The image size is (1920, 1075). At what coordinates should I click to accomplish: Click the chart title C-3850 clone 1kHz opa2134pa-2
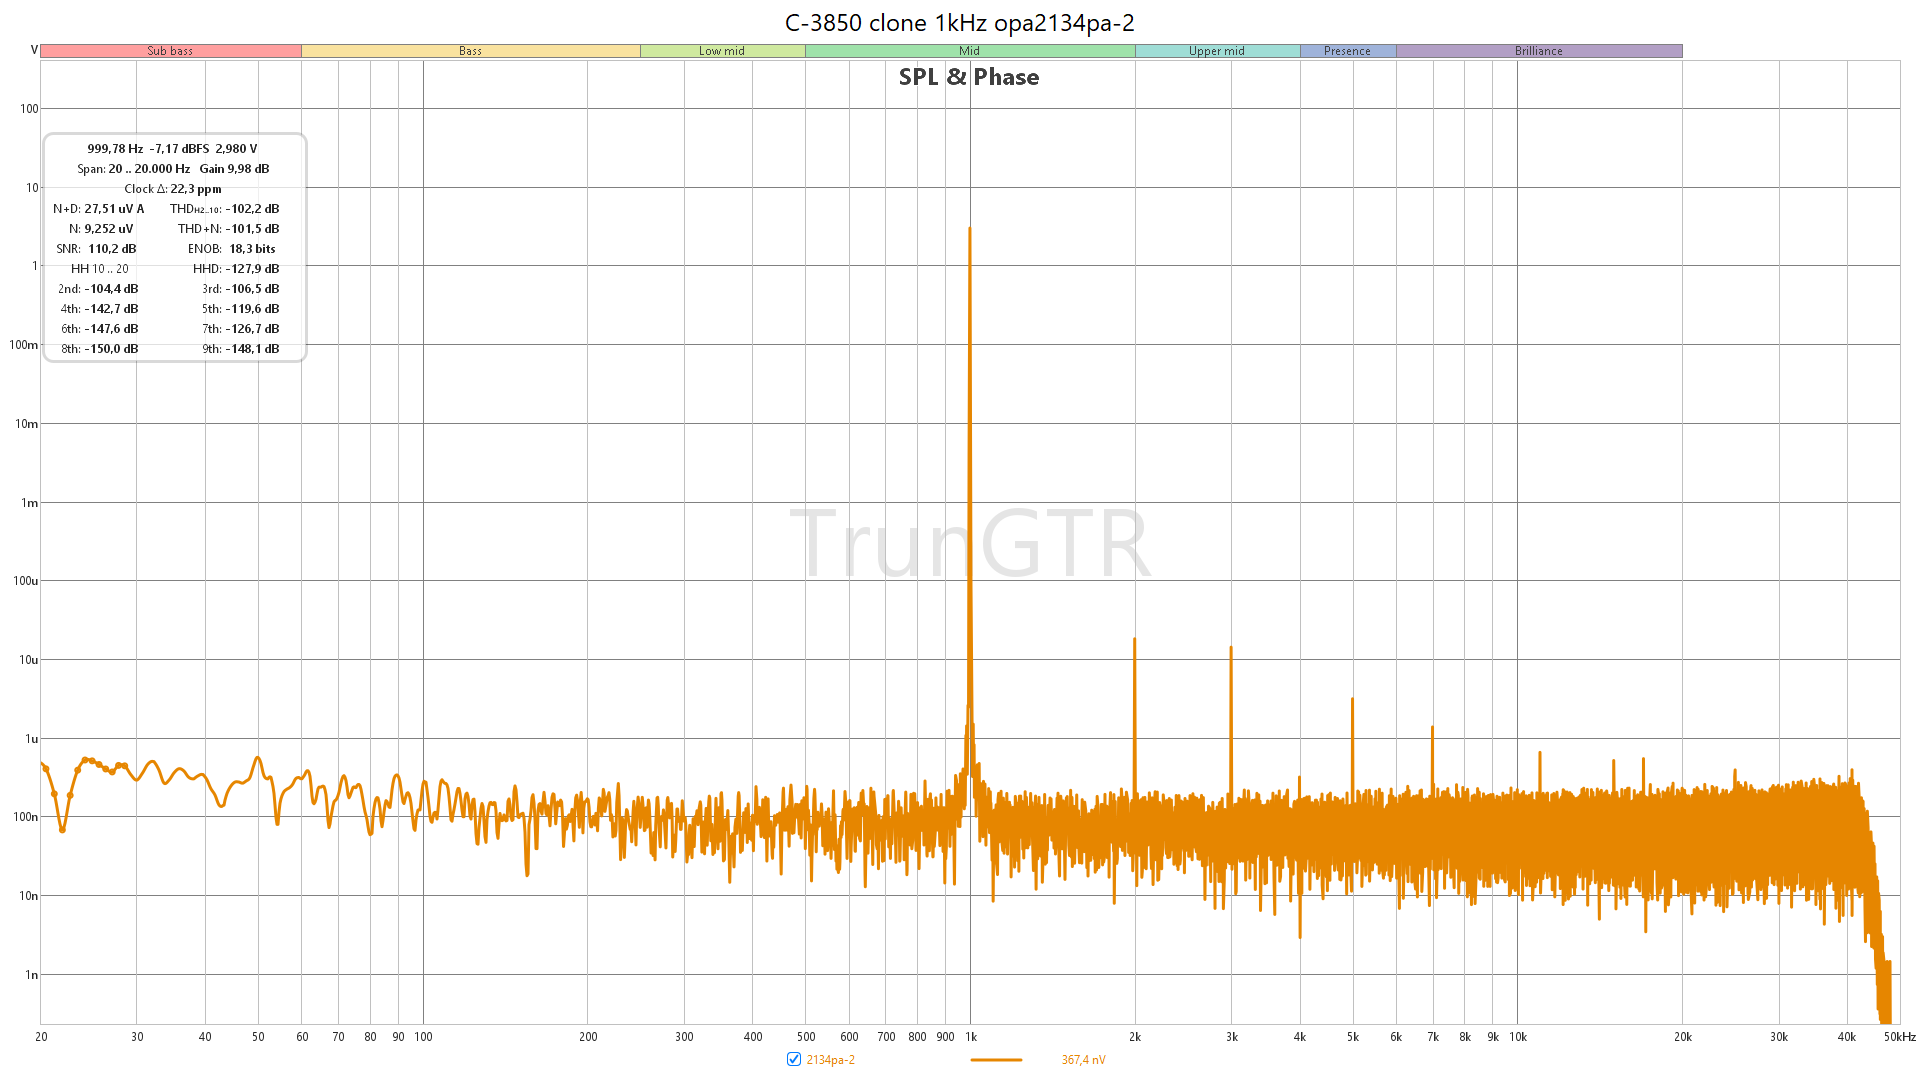pyautogui.click(x=960, y=23)
